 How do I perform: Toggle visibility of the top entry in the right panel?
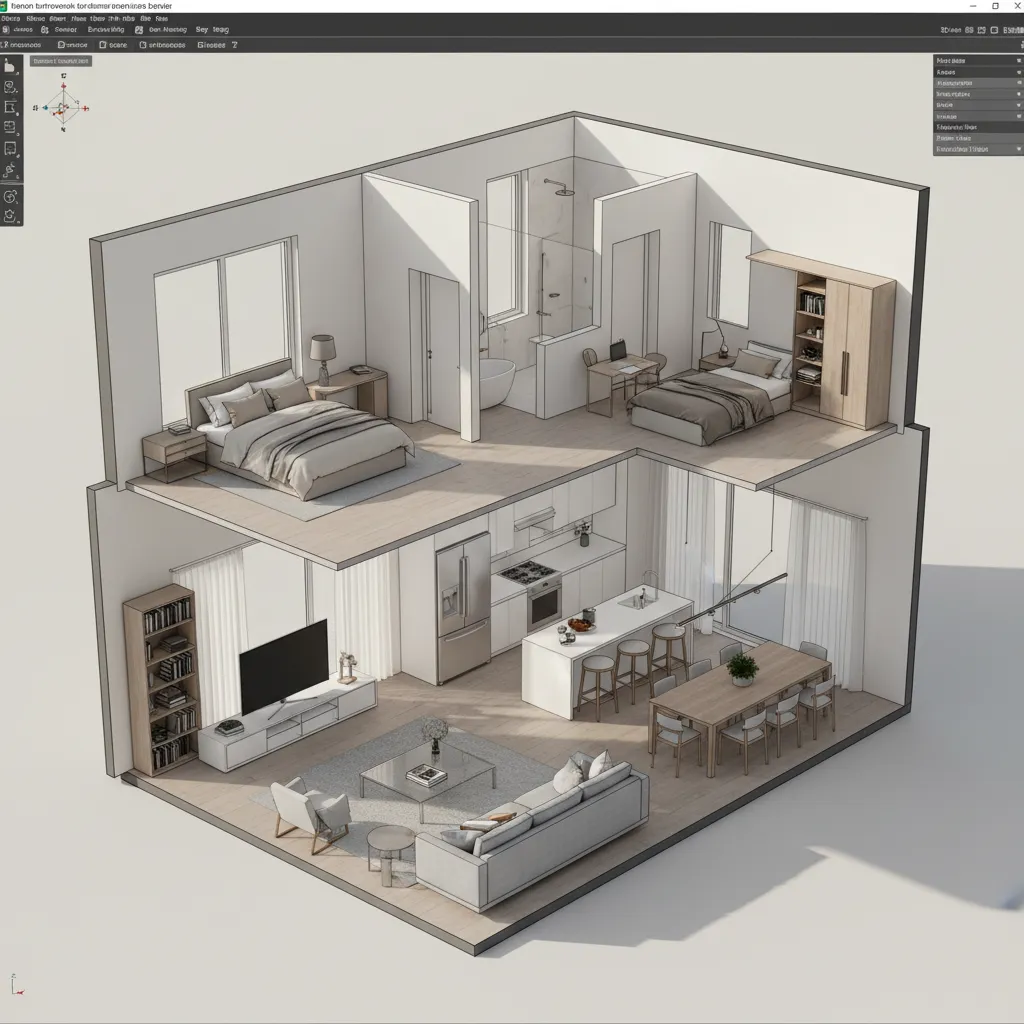[1018, 61]
